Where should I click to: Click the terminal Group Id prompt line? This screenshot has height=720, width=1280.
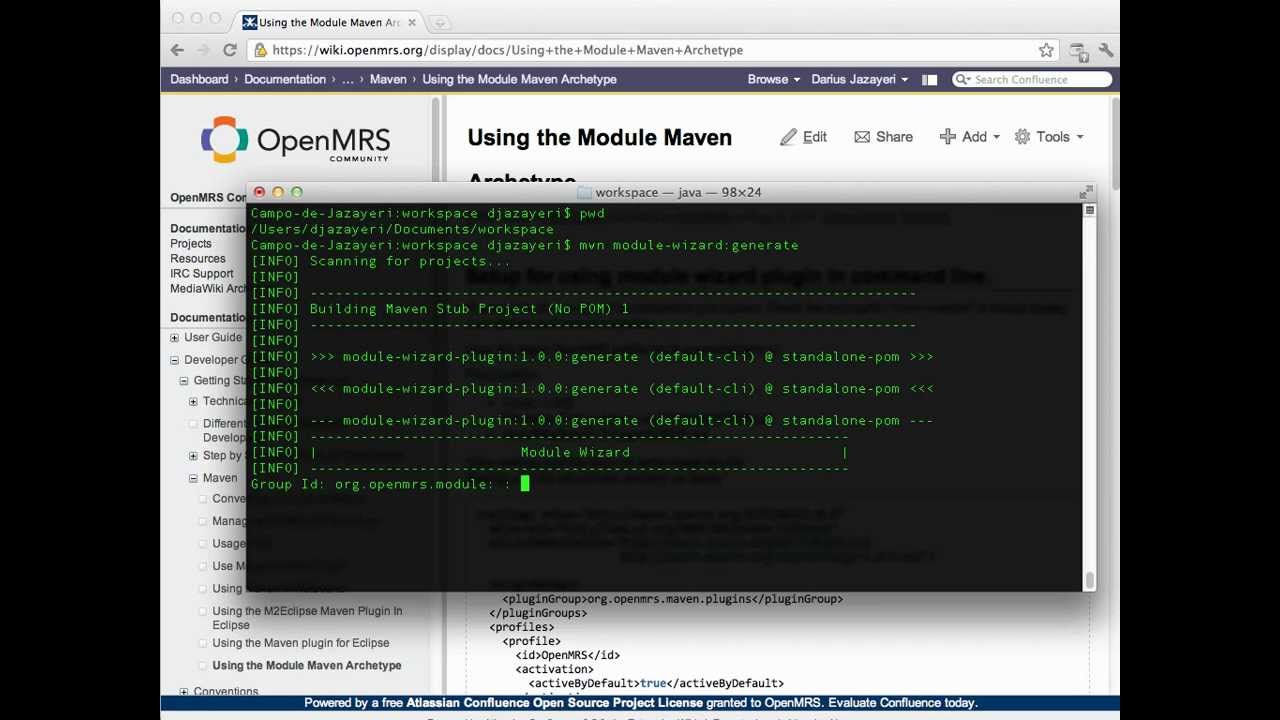click(x=390, y=484)
